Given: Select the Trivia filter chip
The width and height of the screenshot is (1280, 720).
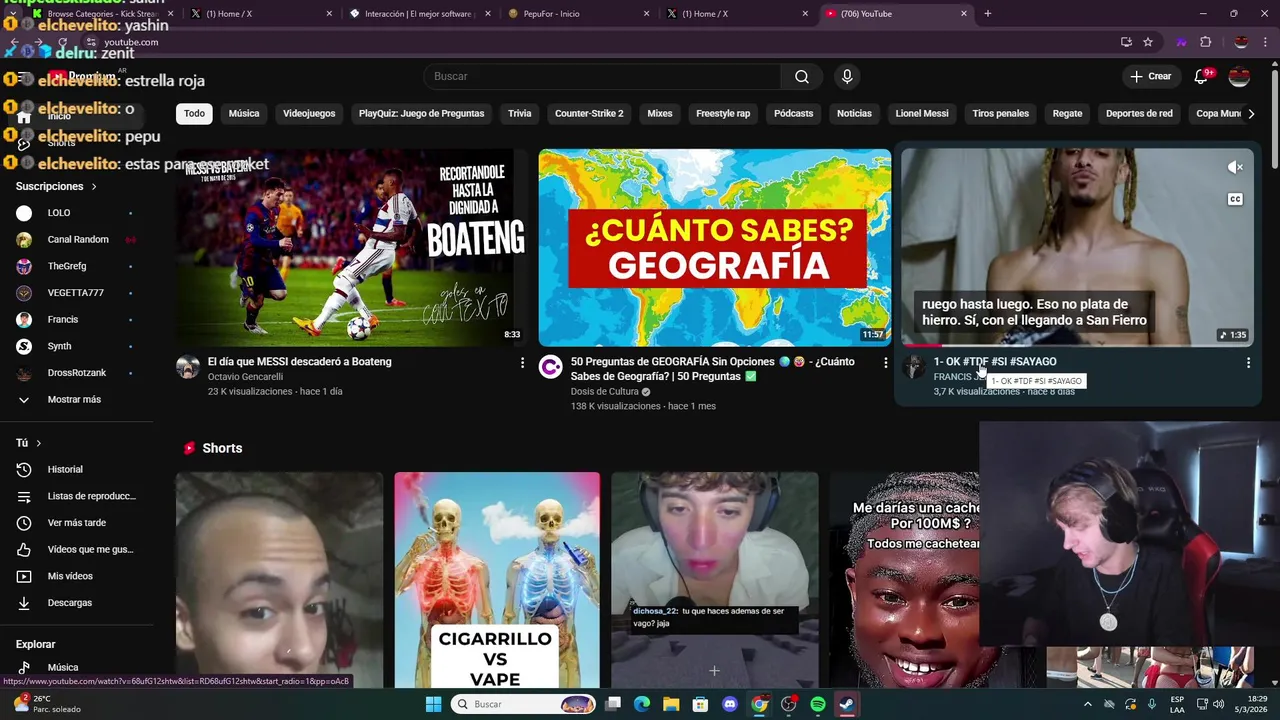Looking at the screenshot, I should (x=520, y=114).
